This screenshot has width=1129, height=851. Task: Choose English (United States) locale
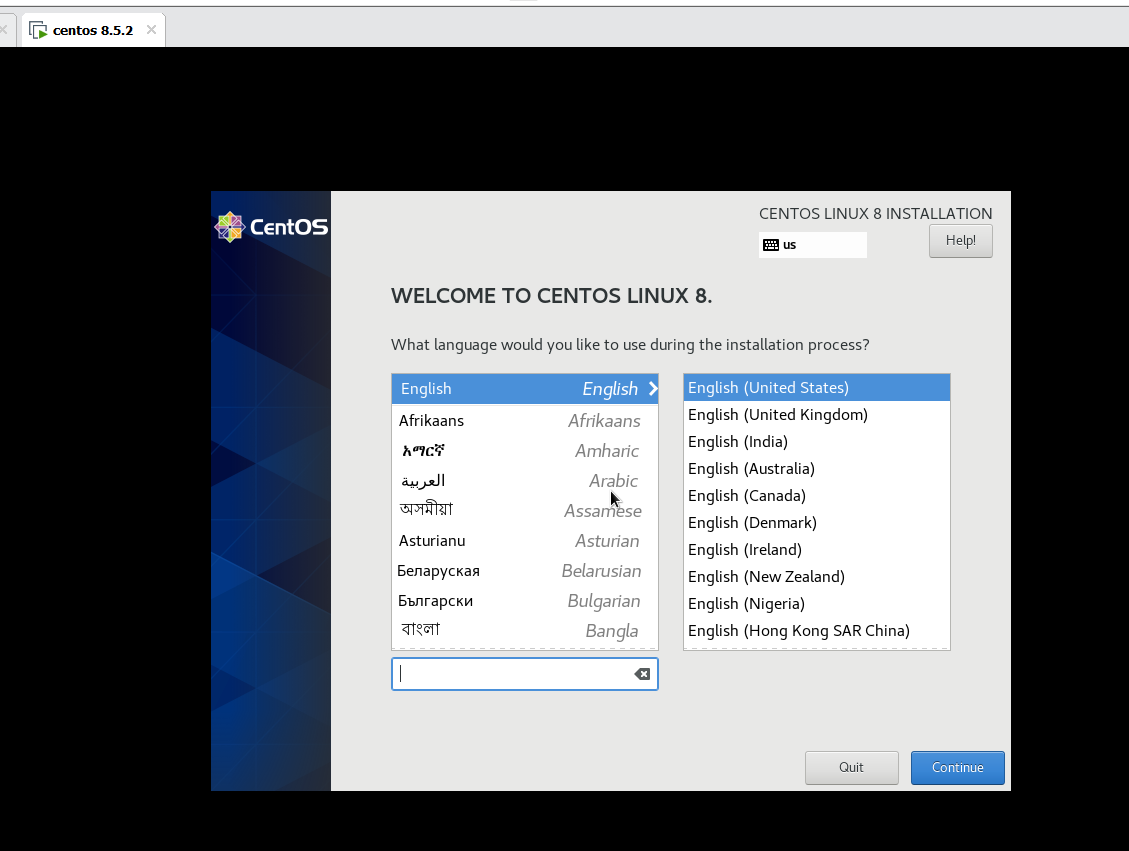[817, 387]
